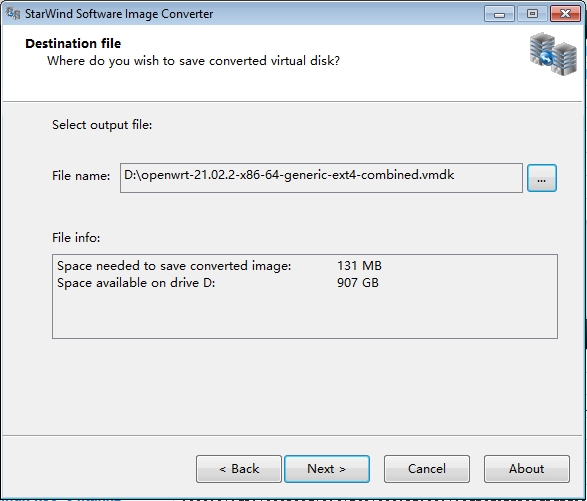This screenshot has width=587, height=501.
Task: Focus the File name input field
Action: coord(321,178)
